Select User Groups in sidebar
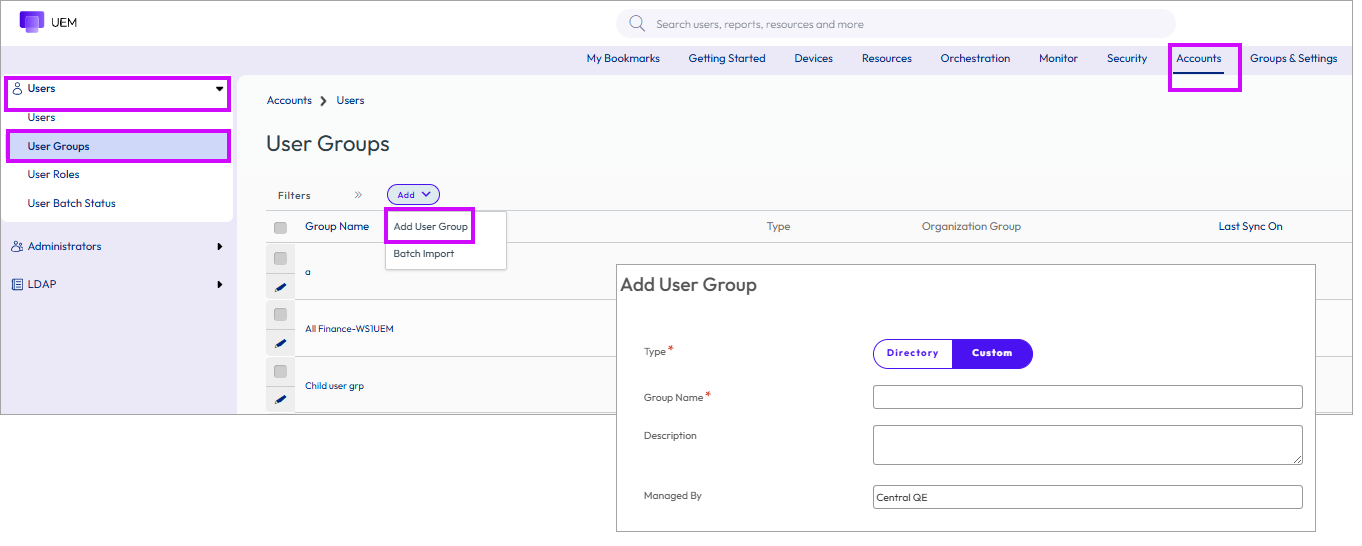Screen dimensions: 1362x546 point(117,146)
